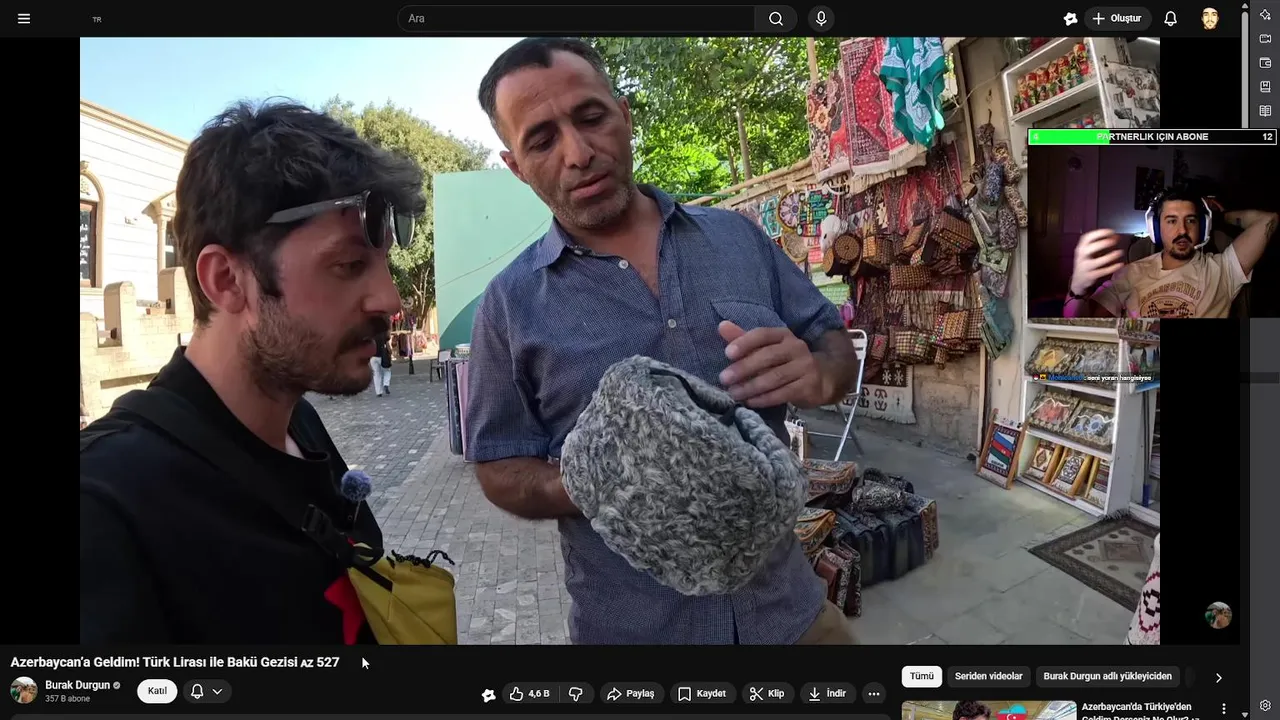The width and height of the screenshot is (1280, 720).
Task: Click the video camera icon in right sidebar
Action: coord(1265,39)
